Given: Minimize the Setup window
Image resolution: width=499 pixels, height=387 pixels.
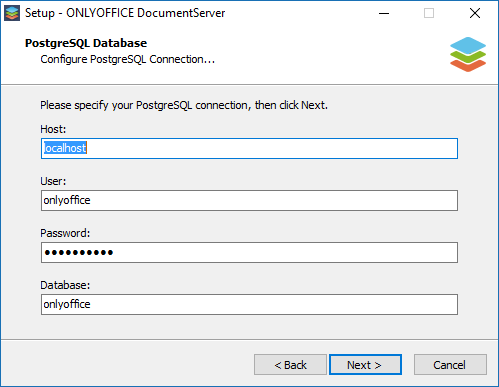Looking at the screenshot, I should tap(384, 13).
